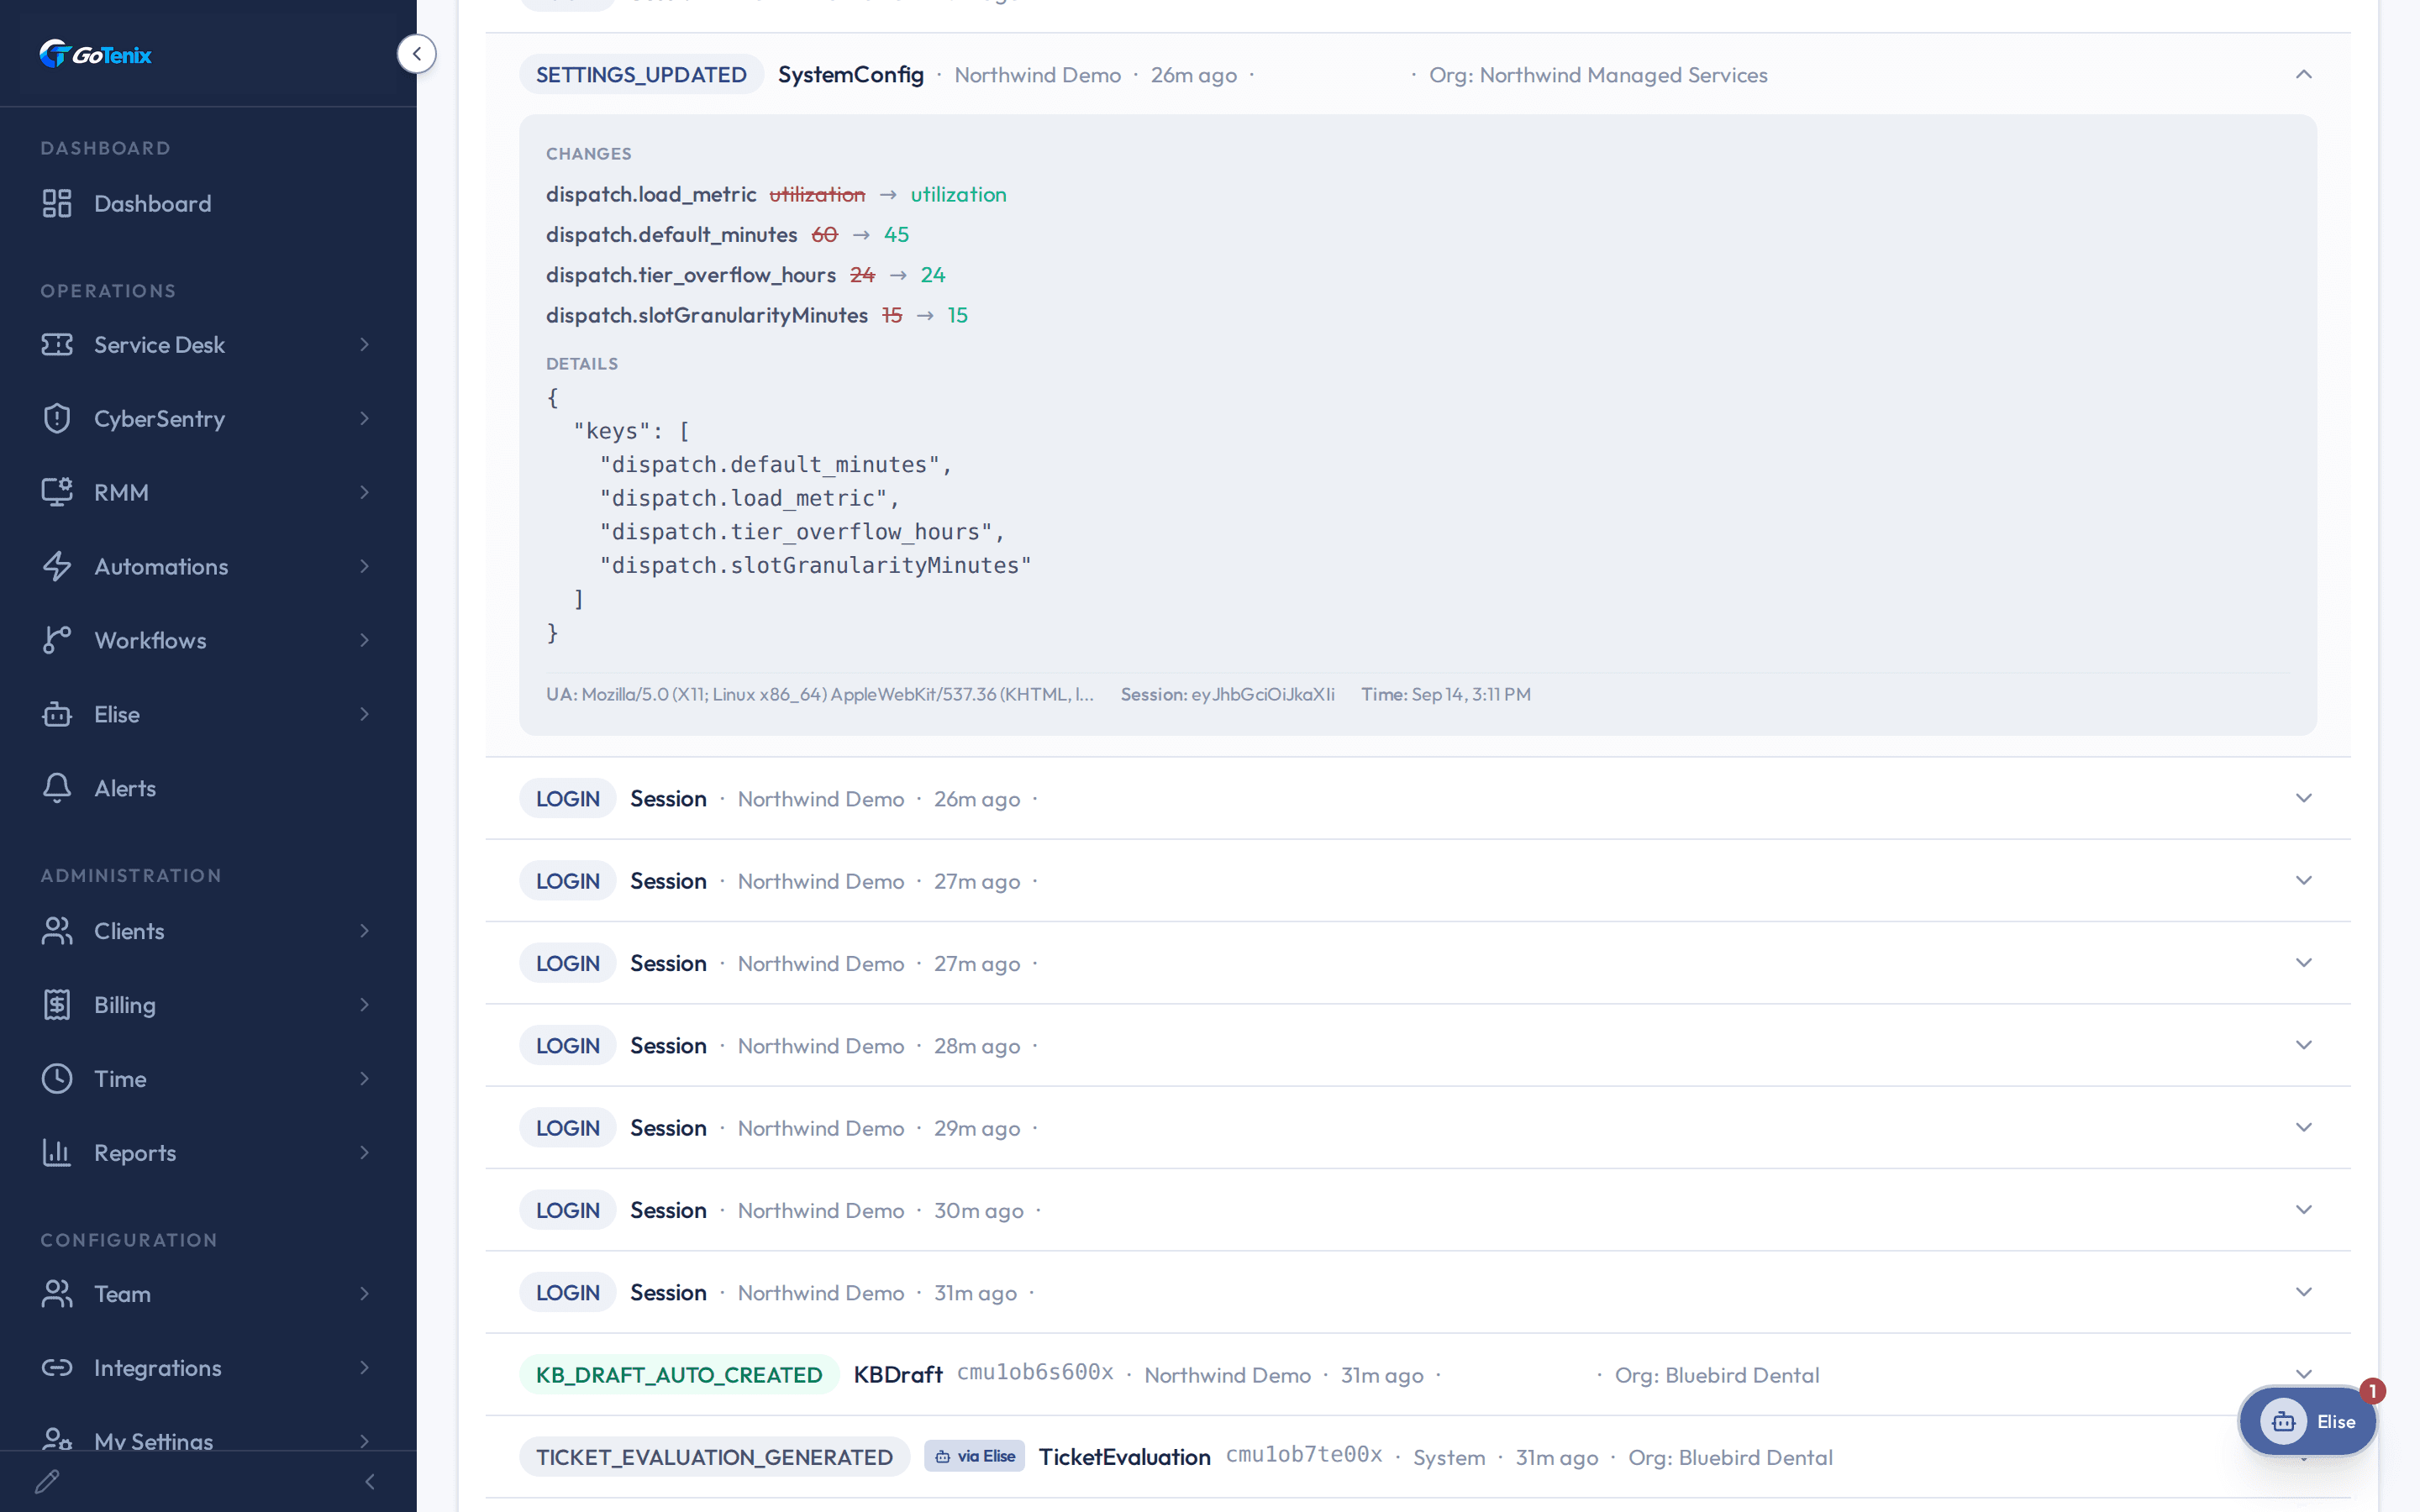Click the Billing receipt icon
Screen dimensions: 2420x1512
[x=57, y=1005]
